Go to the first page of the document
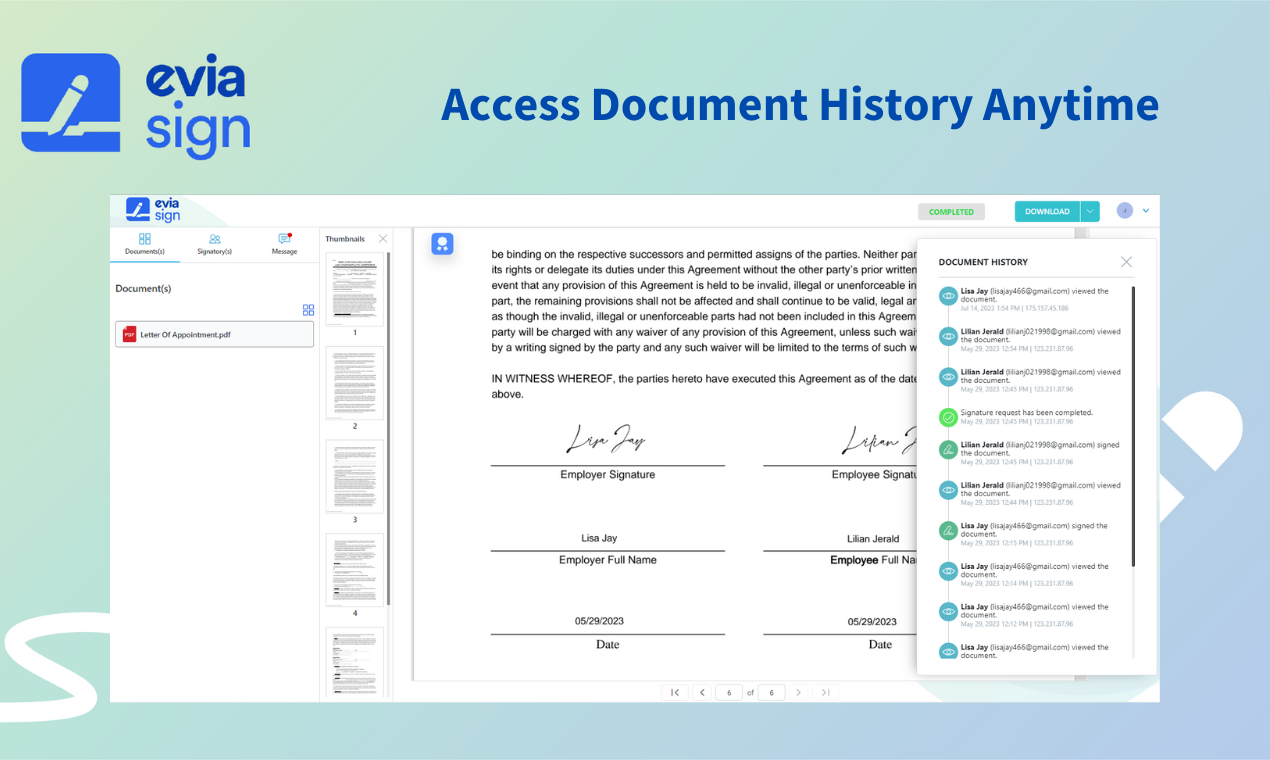Viewport: 1270px width, 760px height. point(675,692)
